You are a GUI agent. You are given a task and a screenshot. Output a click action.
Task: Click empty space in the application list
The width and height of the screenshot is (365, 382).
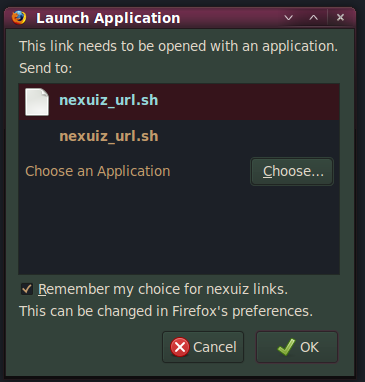179,230
